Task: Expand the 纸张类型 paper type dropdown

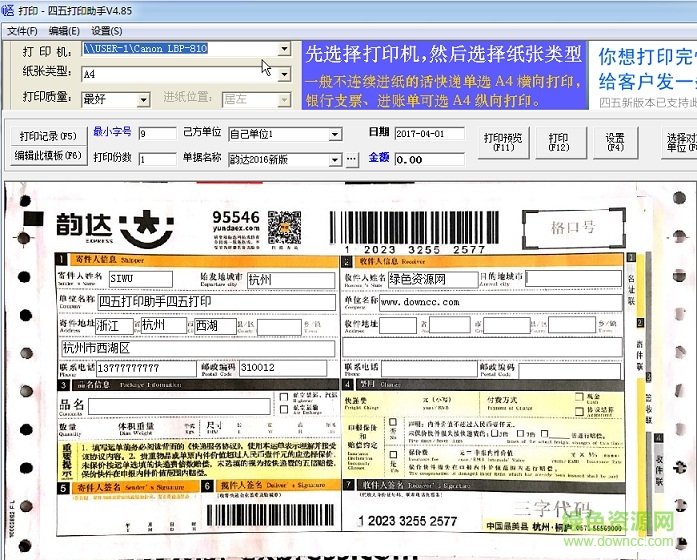Action: click(284, 74)
